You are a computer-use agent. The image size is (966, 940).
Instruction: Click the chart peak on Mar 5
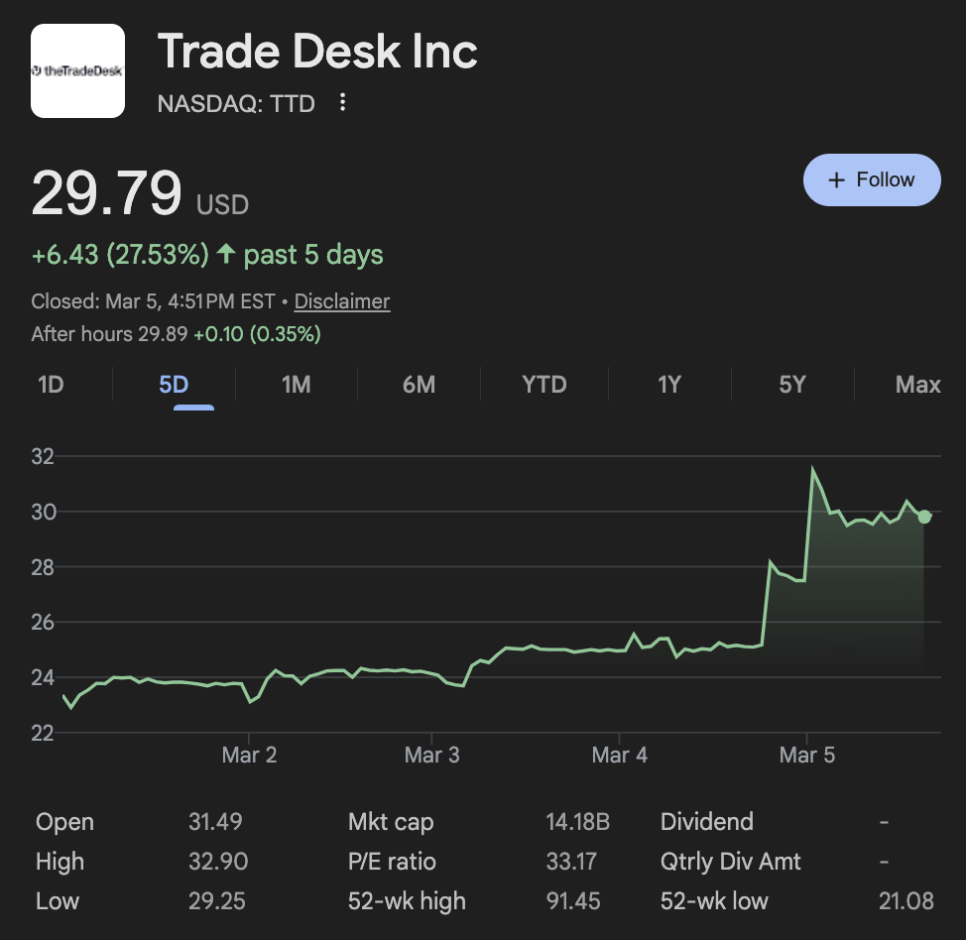point(812,468)
